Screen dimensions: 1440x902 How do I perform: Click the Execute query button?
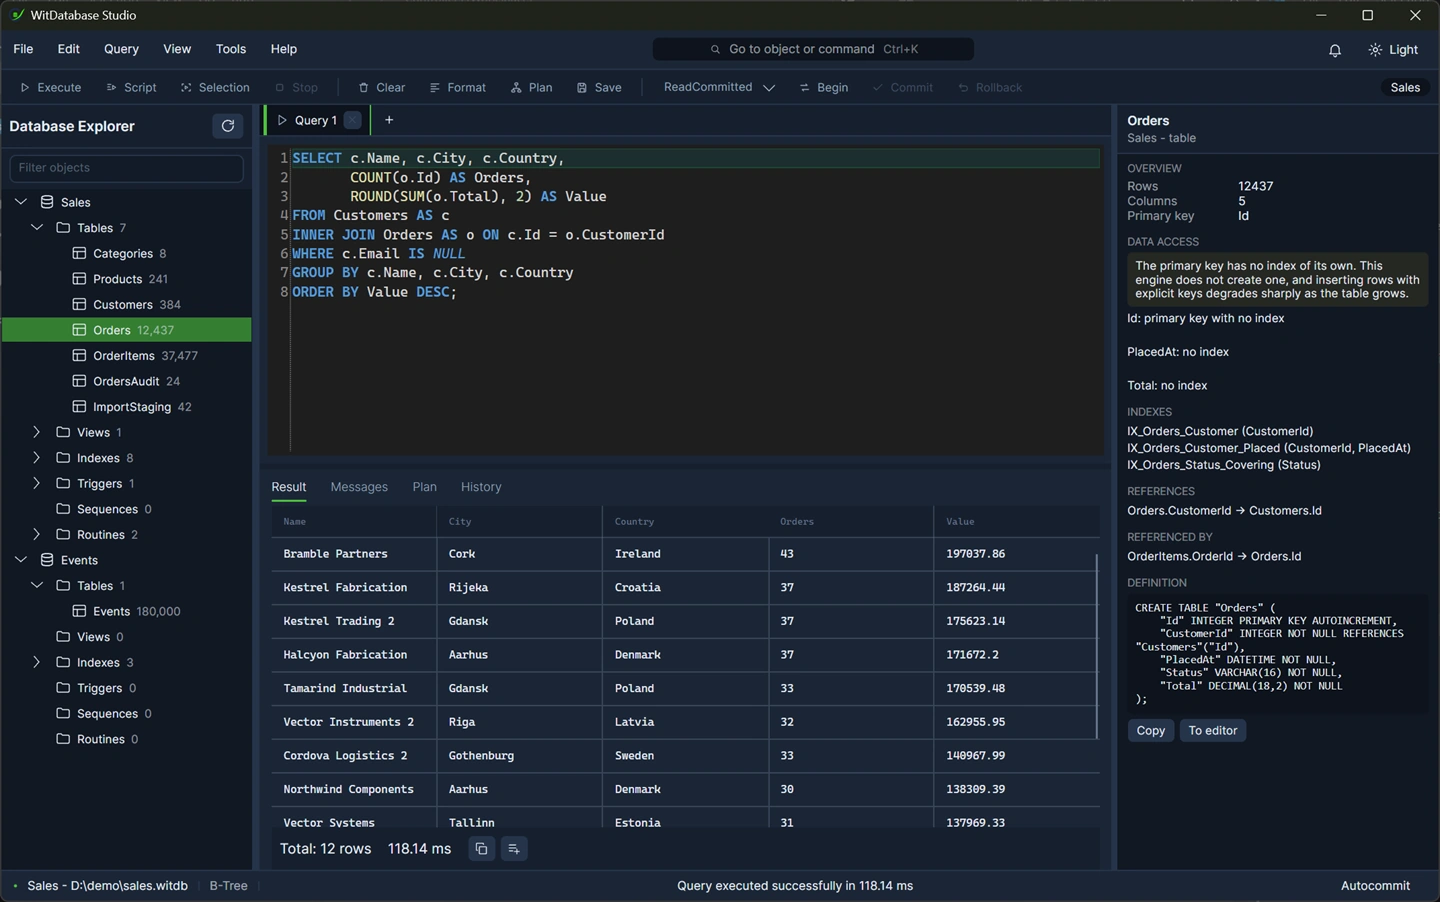[51, 88]
